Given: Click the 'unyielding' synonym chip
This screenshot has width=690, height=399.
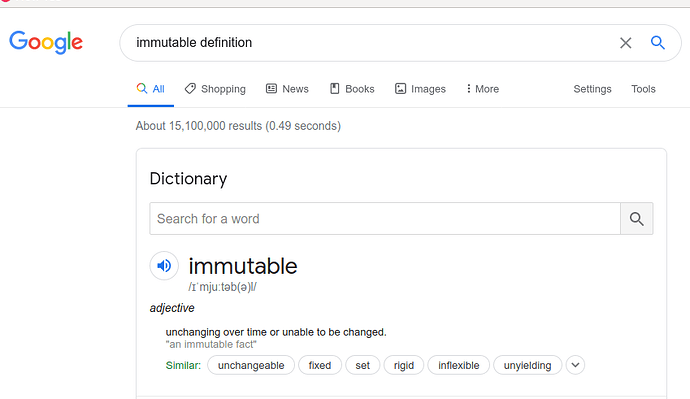Looking at the screenshot, I should point(527,365).
